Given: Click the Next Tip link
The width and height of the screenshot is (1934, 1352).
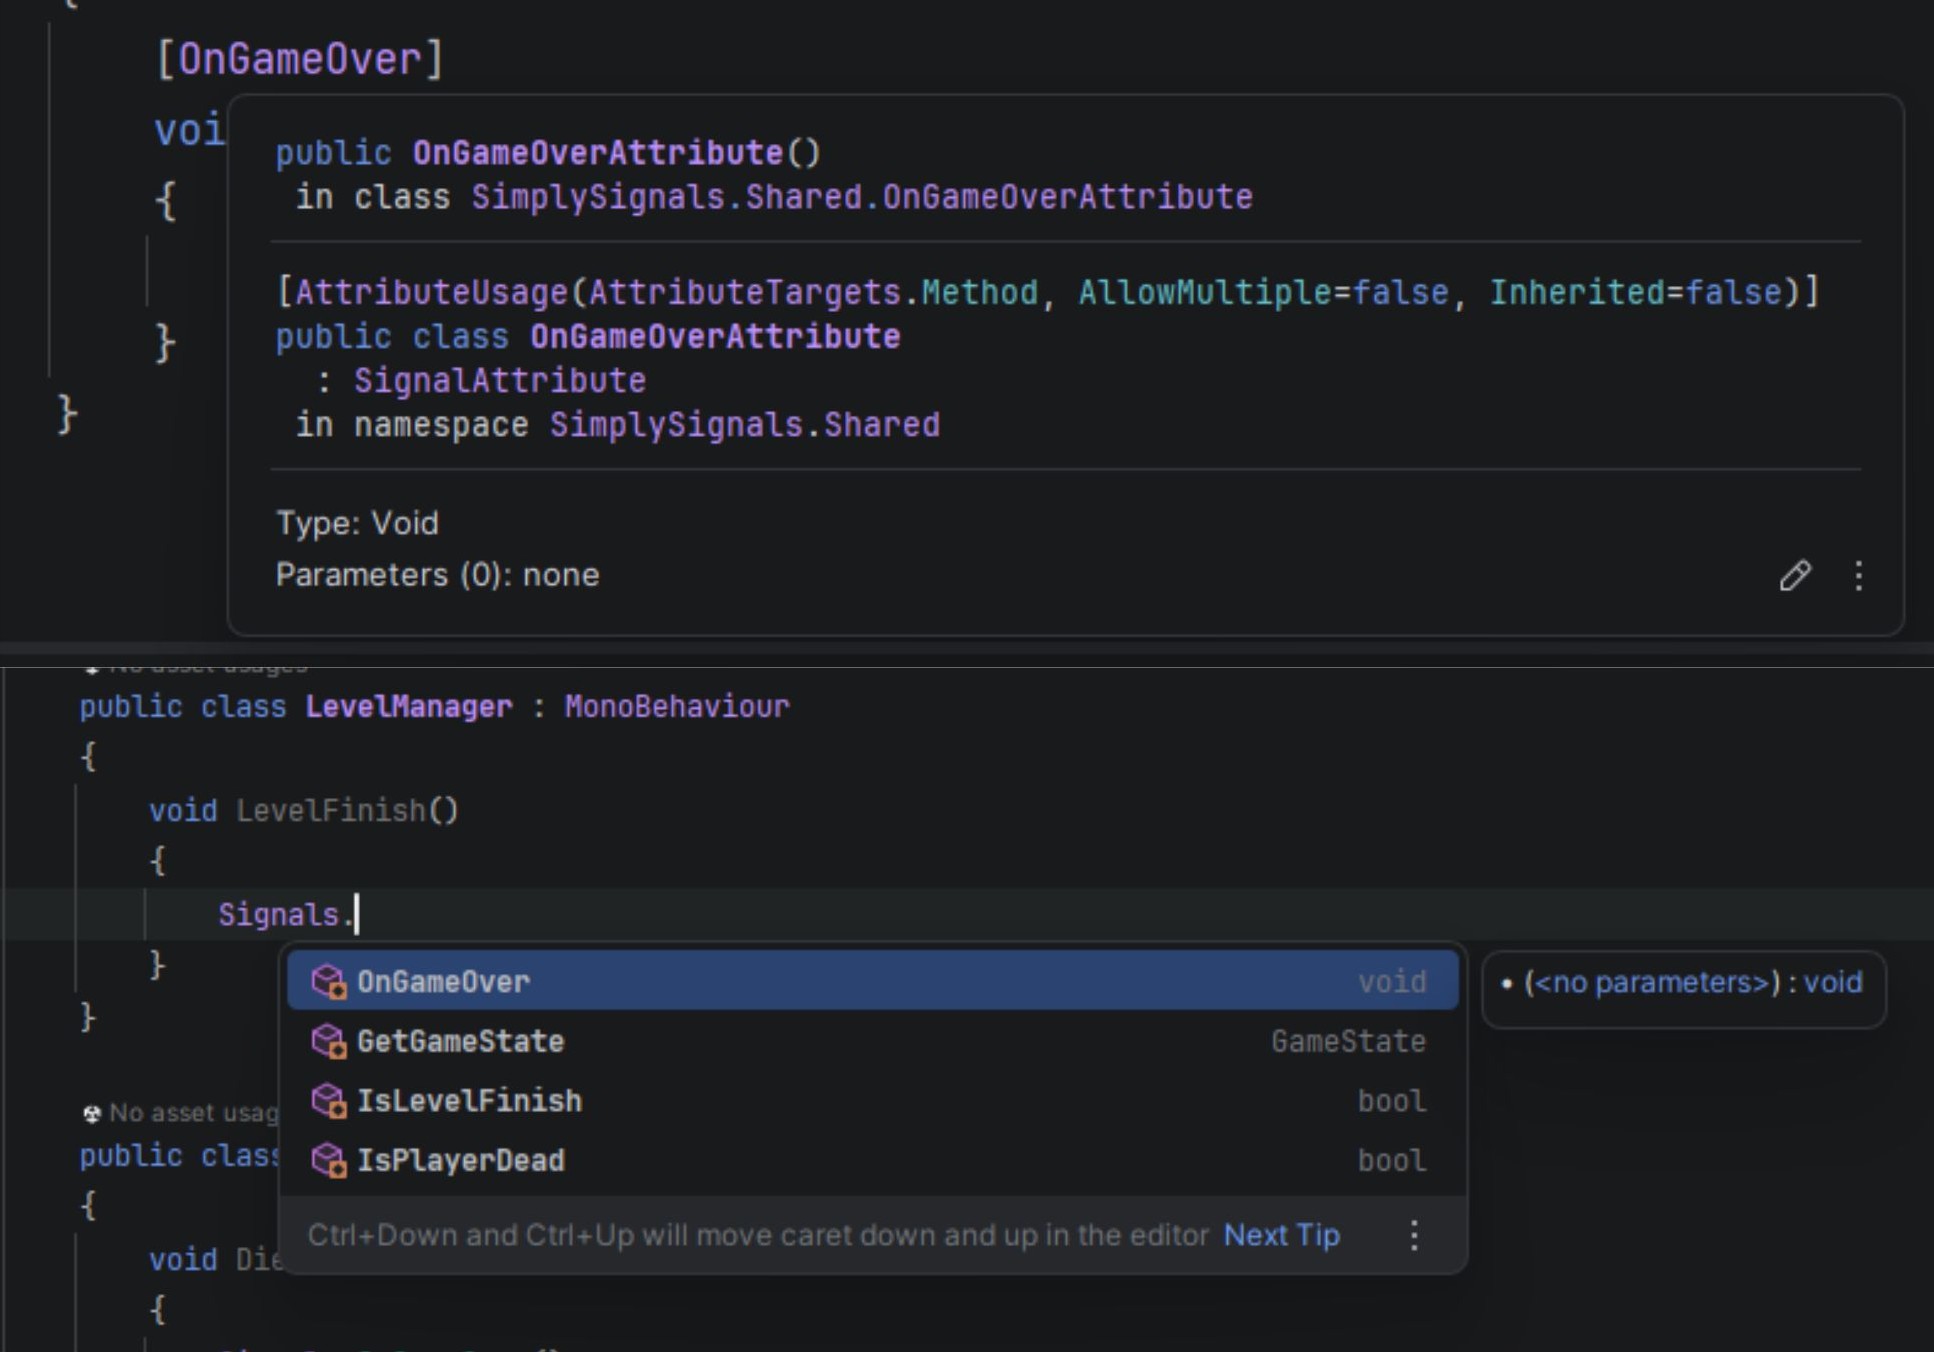Looking at the screenshot, I should pos(1281,1235).
